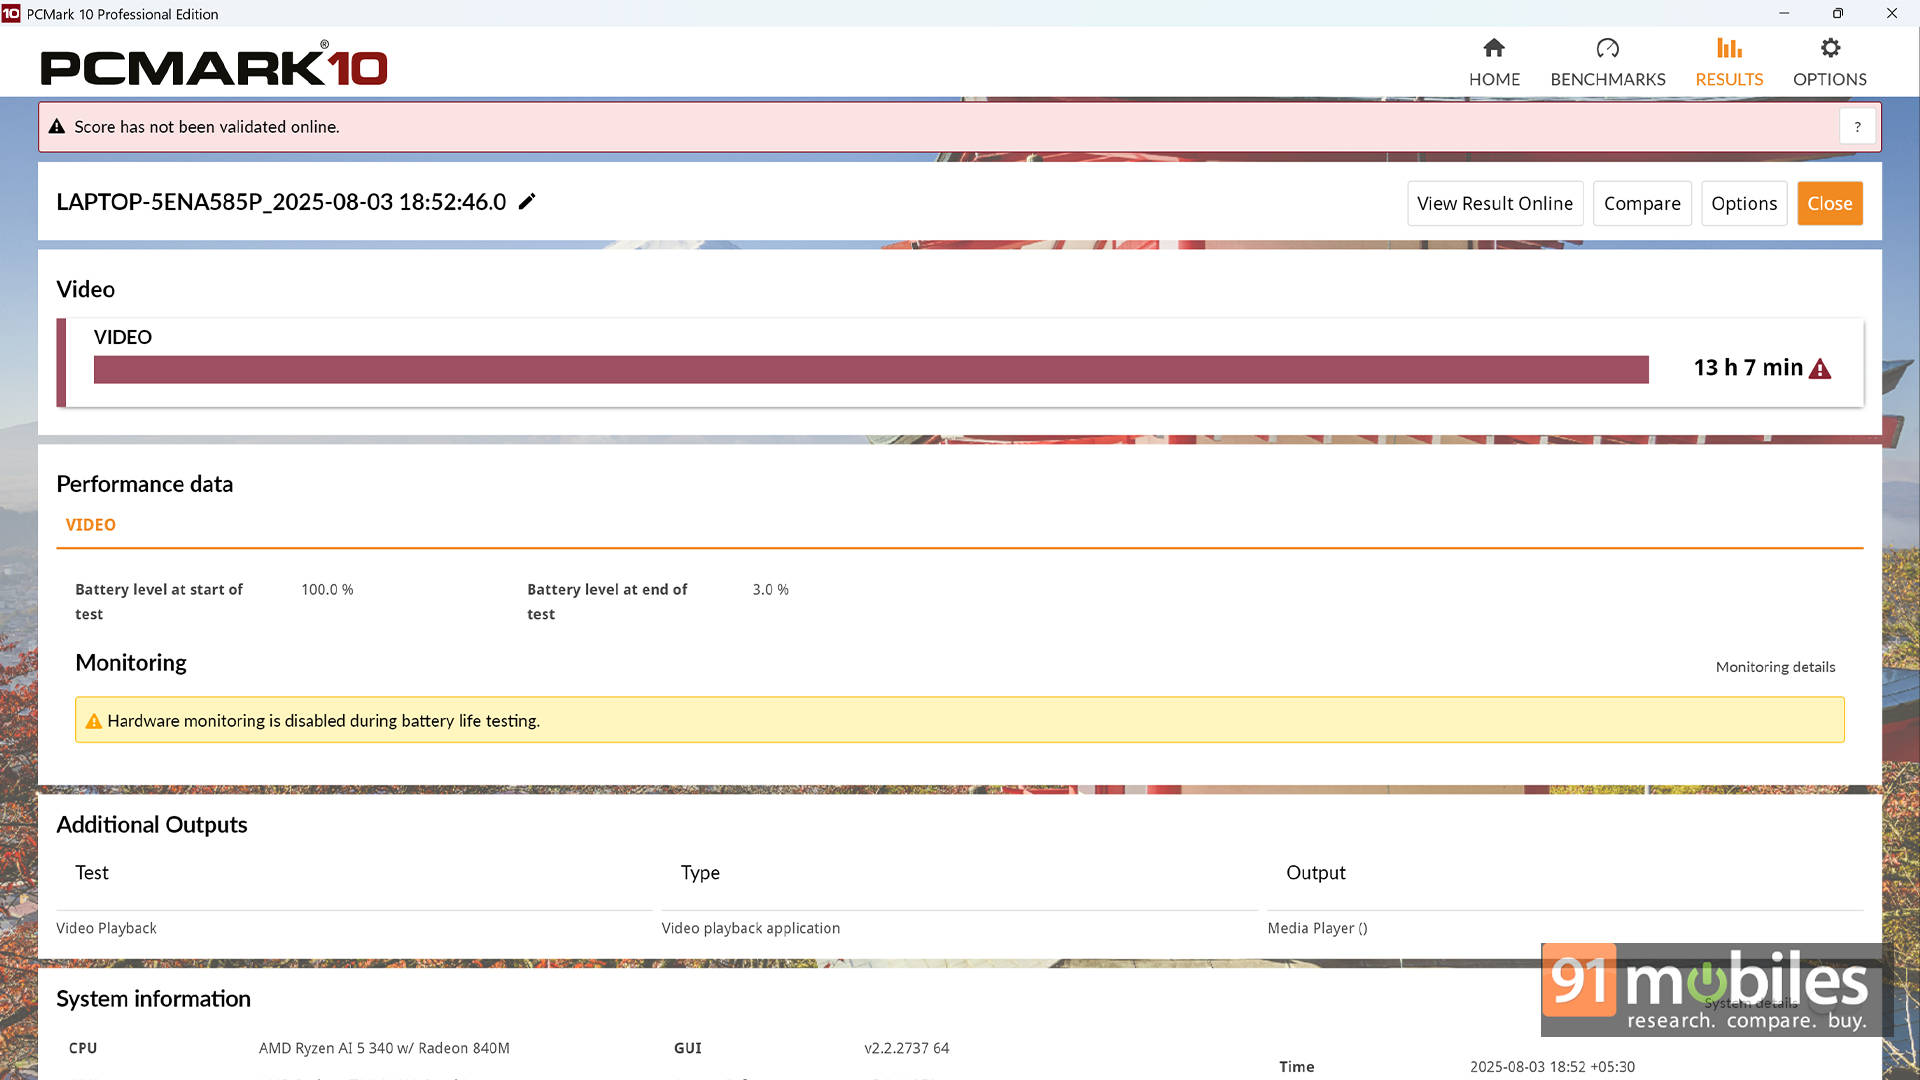Click the question mark help icon in banner
Image resolution: width=1920 pixels, height=1080 pixels.
(x=1857, y=127)
